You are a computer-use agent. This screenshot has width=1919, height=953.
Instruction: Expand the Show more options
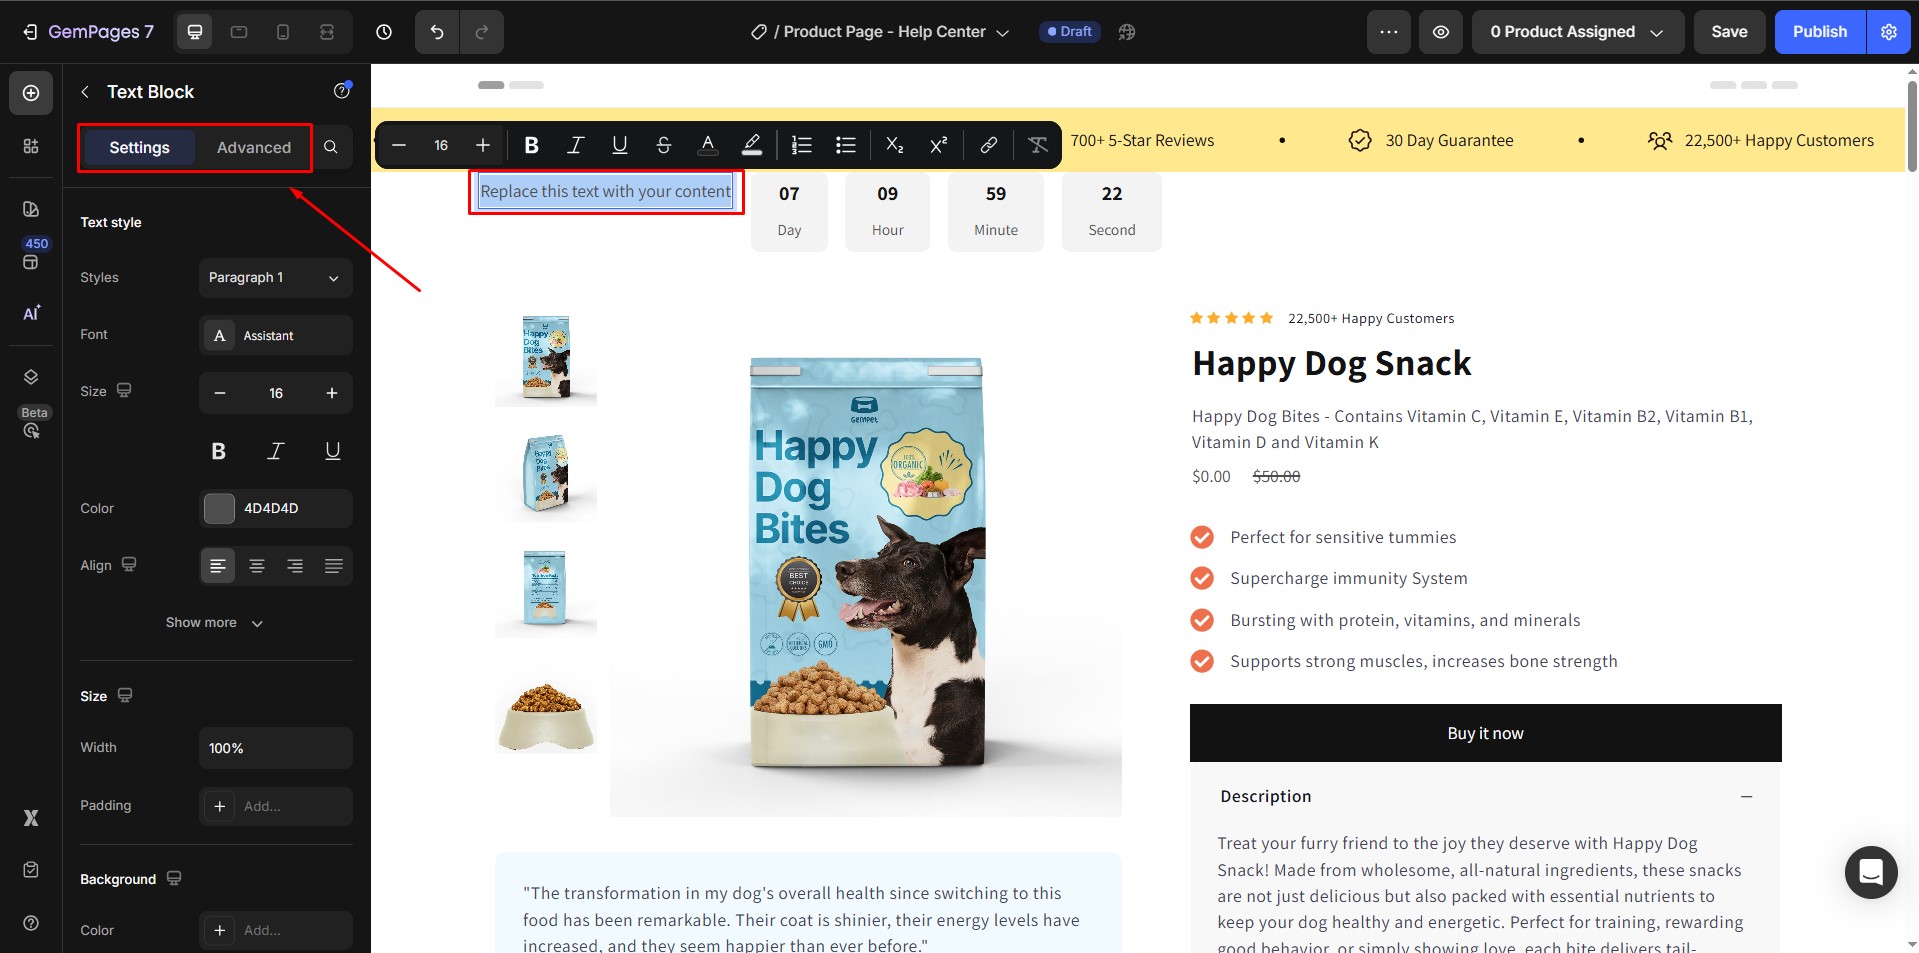click(214, 623)
